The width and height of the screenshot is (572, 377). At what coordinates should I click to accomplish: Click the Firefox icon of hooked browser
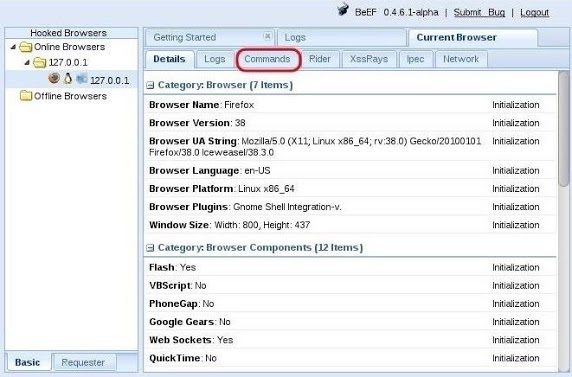(x=54, y=78)
